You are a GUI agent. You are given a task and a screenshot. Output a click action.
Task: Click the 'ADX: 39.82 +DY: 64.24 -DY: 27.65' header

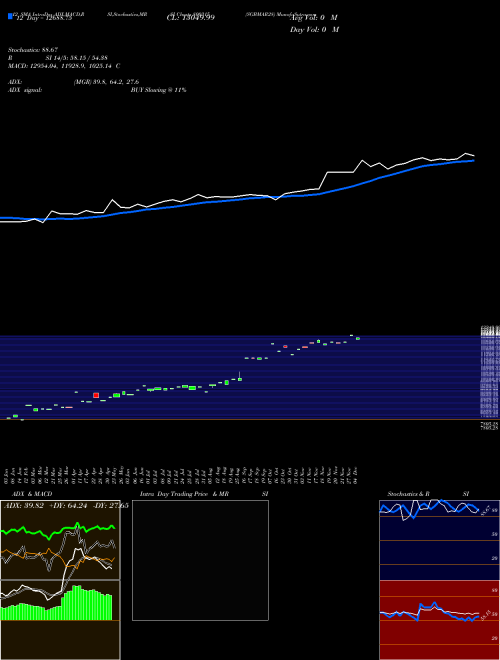pos(66,506)
